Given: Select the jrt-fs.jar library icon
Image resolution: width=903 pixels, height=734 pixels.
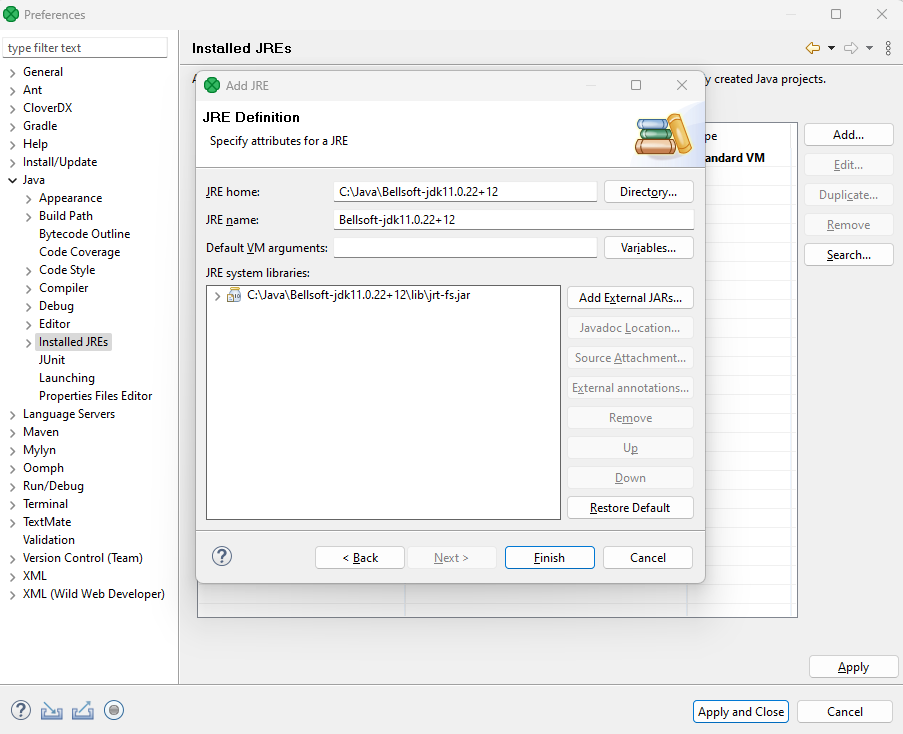Looking at the screenshot, I should (x=234, y=296).
